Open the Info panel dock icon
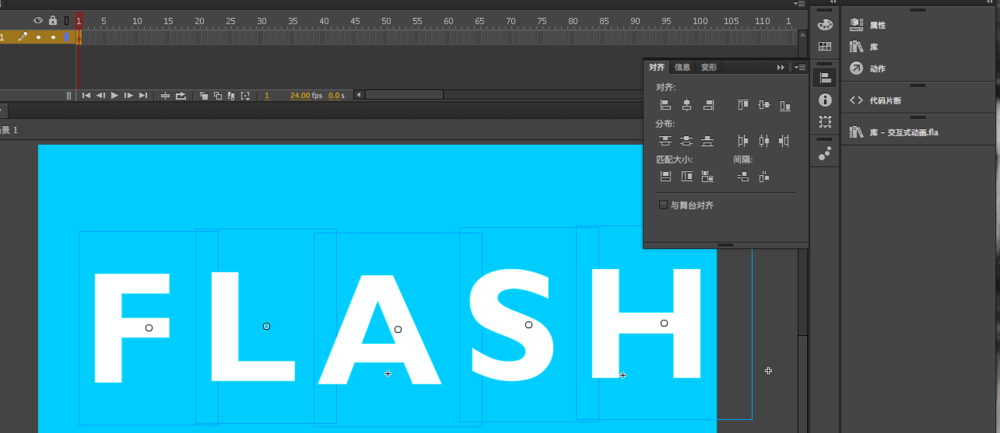 (x=825, y=100)
